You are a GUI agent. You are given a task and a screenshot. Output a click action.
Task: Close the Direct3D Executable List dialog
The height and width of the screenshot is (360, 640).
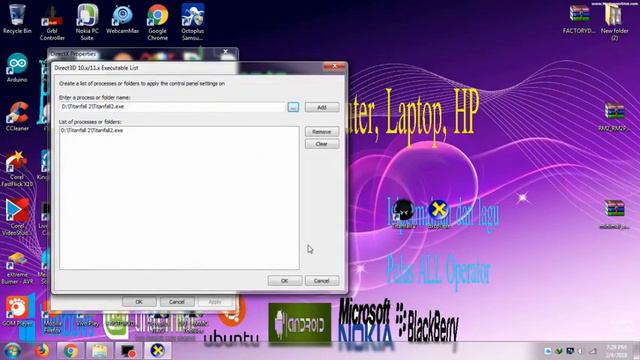click(334, 66)
